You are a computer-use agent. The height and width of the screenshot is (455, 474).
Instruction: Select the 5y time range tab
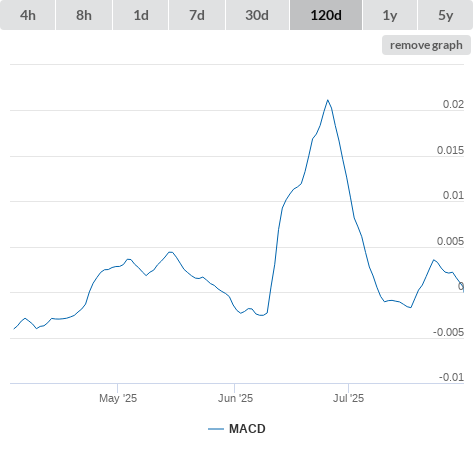tap(445, 15)
